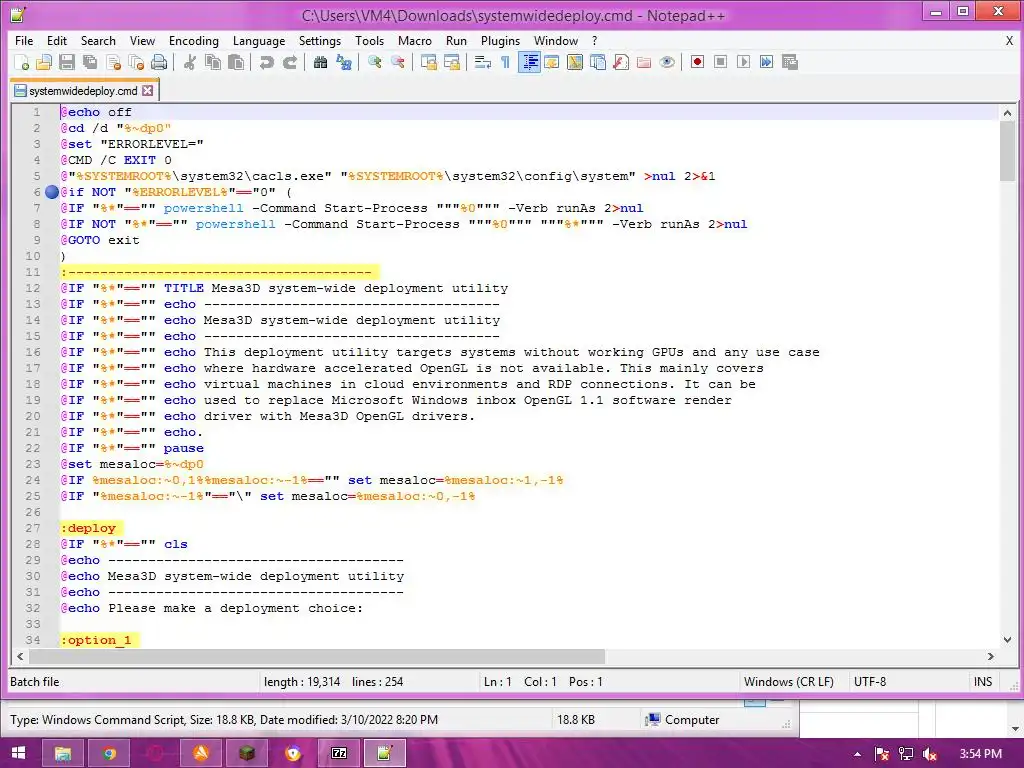Toggle Show All Characters pilcrow button
This screenshot has width=1024, height=768.
(x=505, y=62)
